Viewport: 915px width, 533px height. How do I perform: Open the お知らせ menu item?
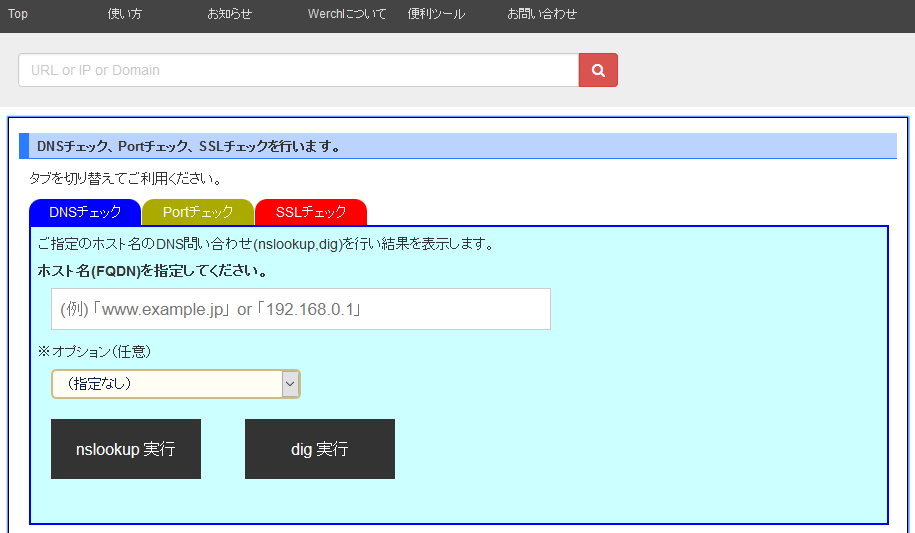point(229,14)
